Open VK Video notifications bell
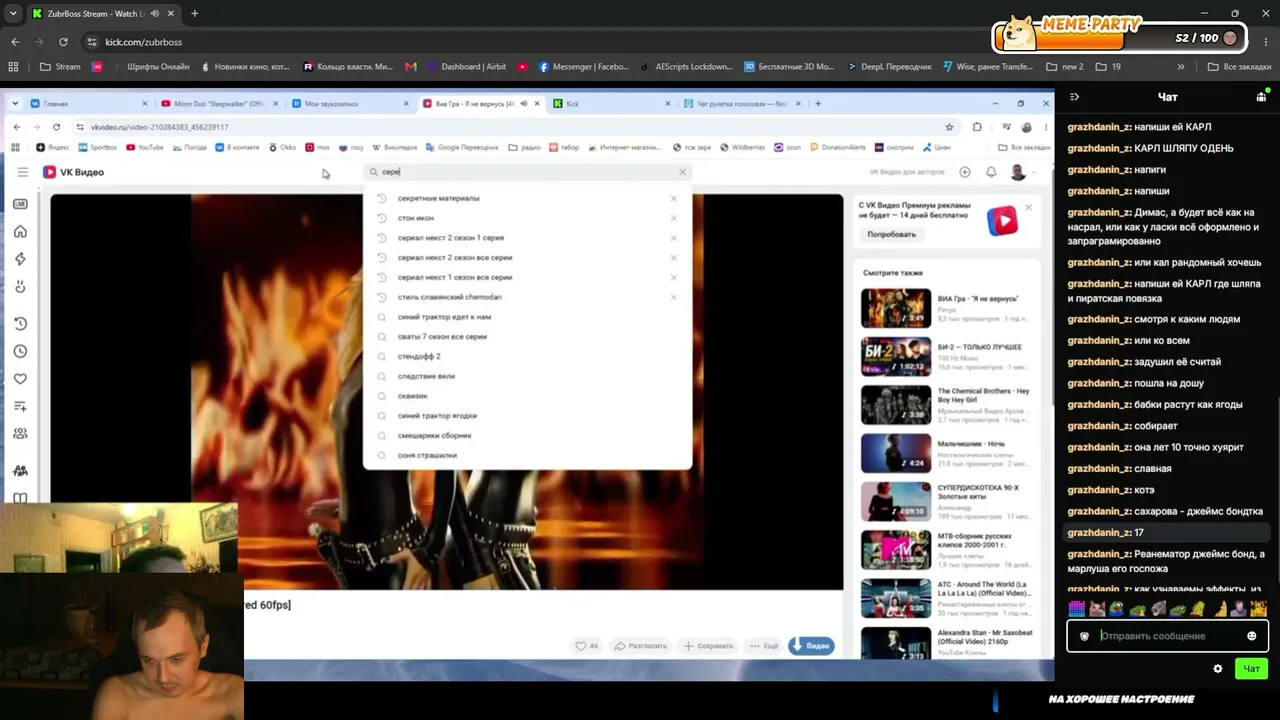The image size is (1280, 720). [991, 172]
